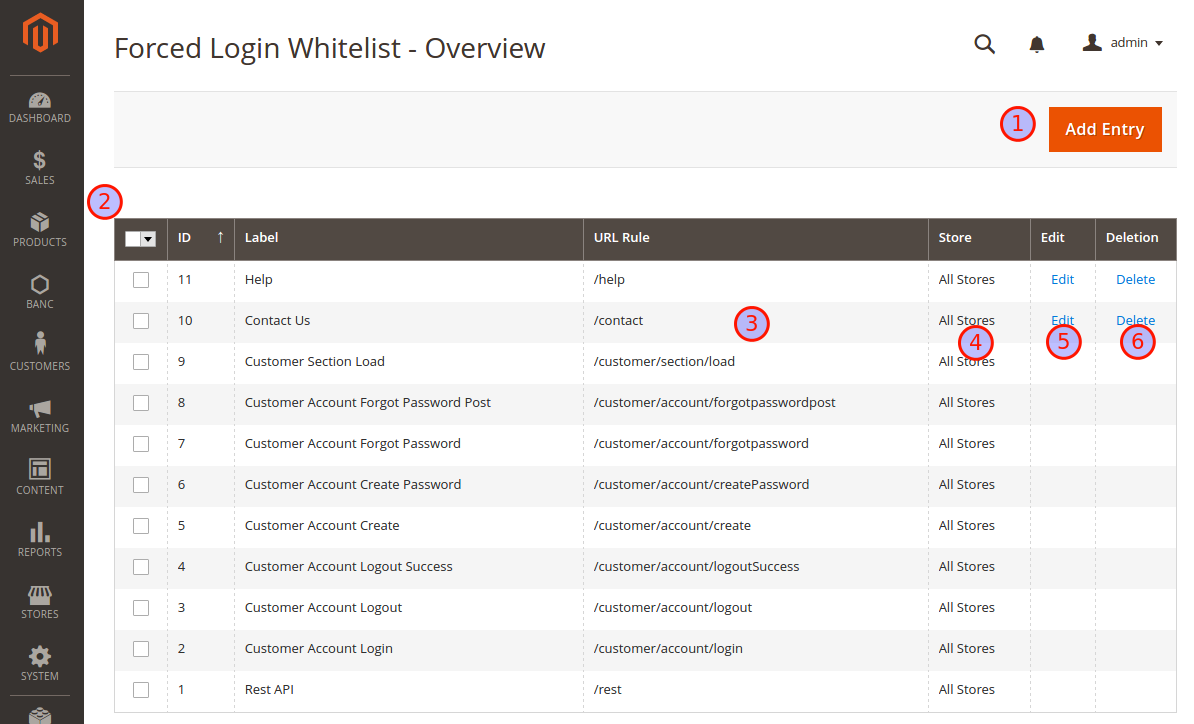
Task: Check the Customer Account Login row checkbox
Action: pos(141,649)
